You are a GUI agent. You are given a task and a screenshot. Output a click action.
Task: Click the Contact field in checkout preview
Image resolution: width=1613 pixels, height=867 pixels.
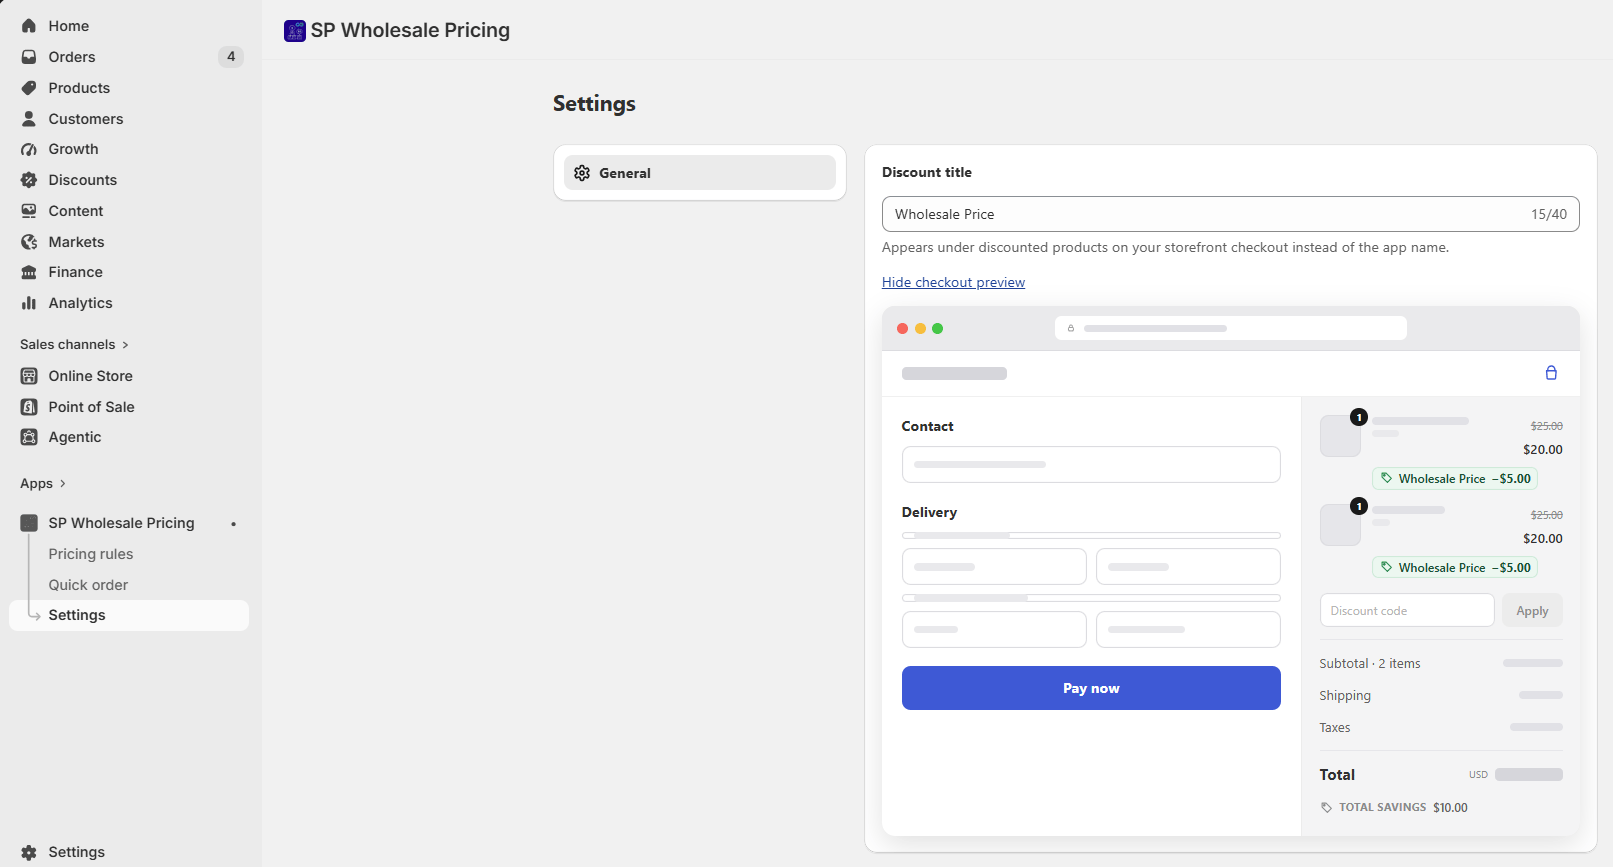(x=1091, y=465)
